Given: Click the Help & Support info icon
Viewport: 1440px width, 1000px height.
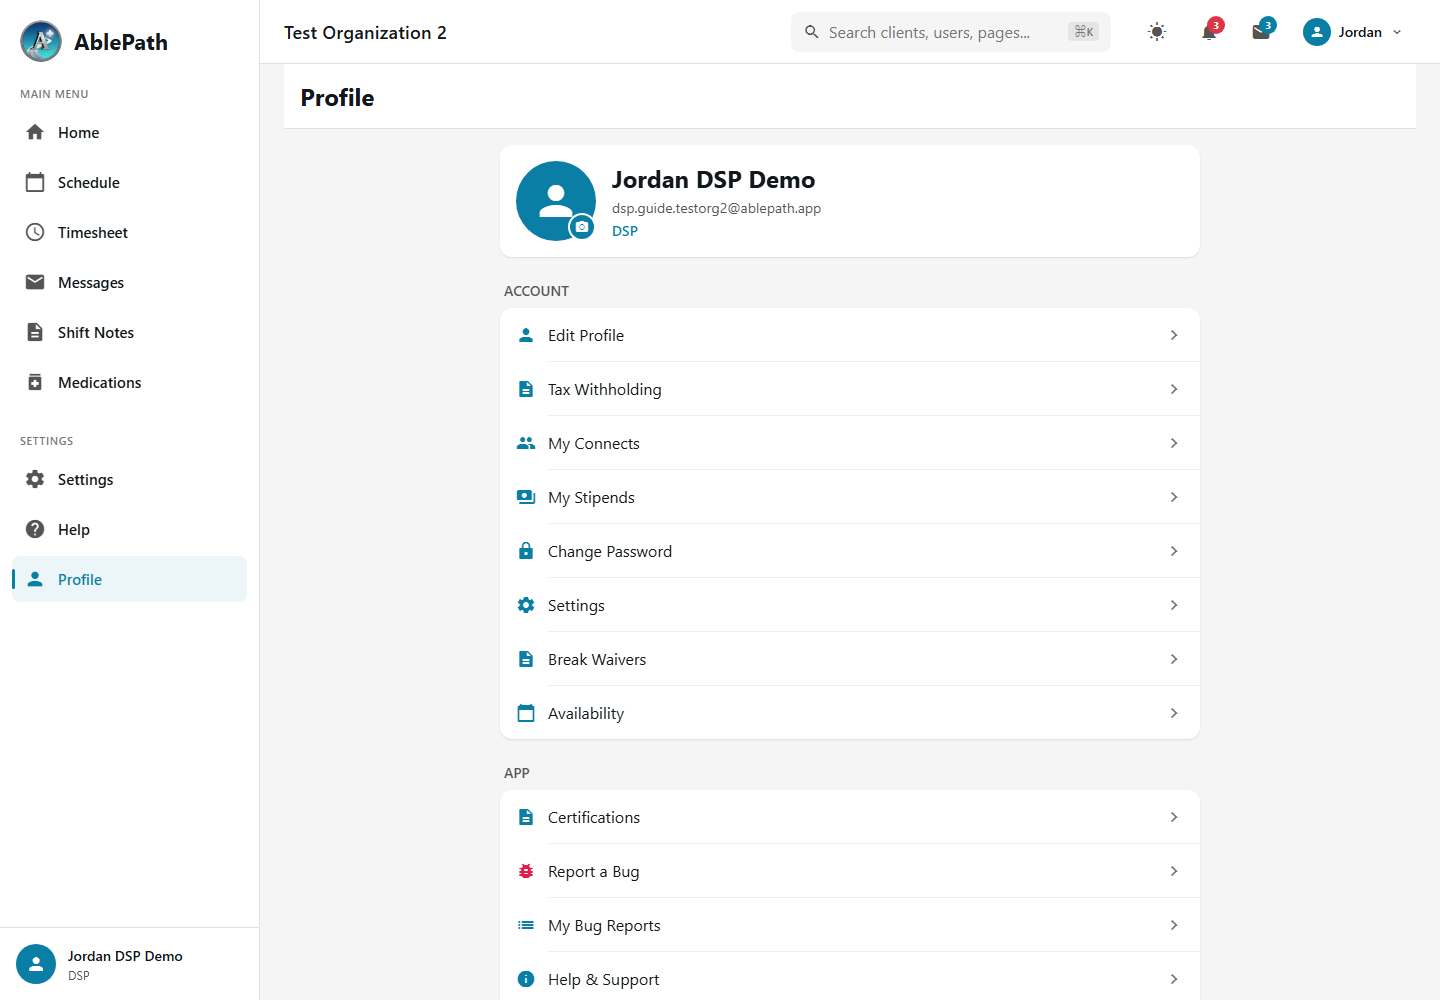Looking at the screenshot, I should [x=526, y=979].
